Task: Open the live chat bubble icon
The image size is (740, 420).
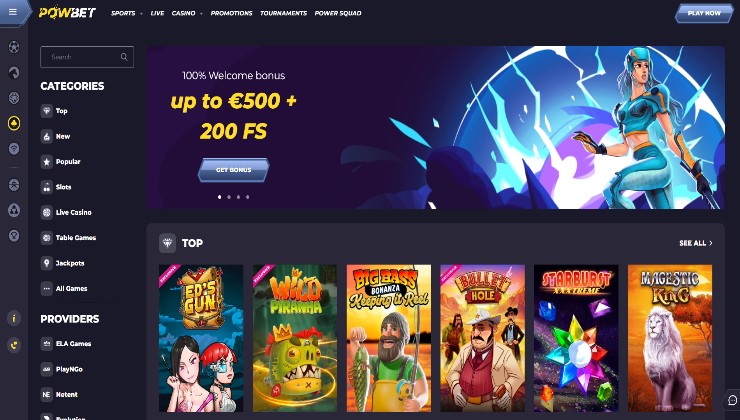Action: 732,401
